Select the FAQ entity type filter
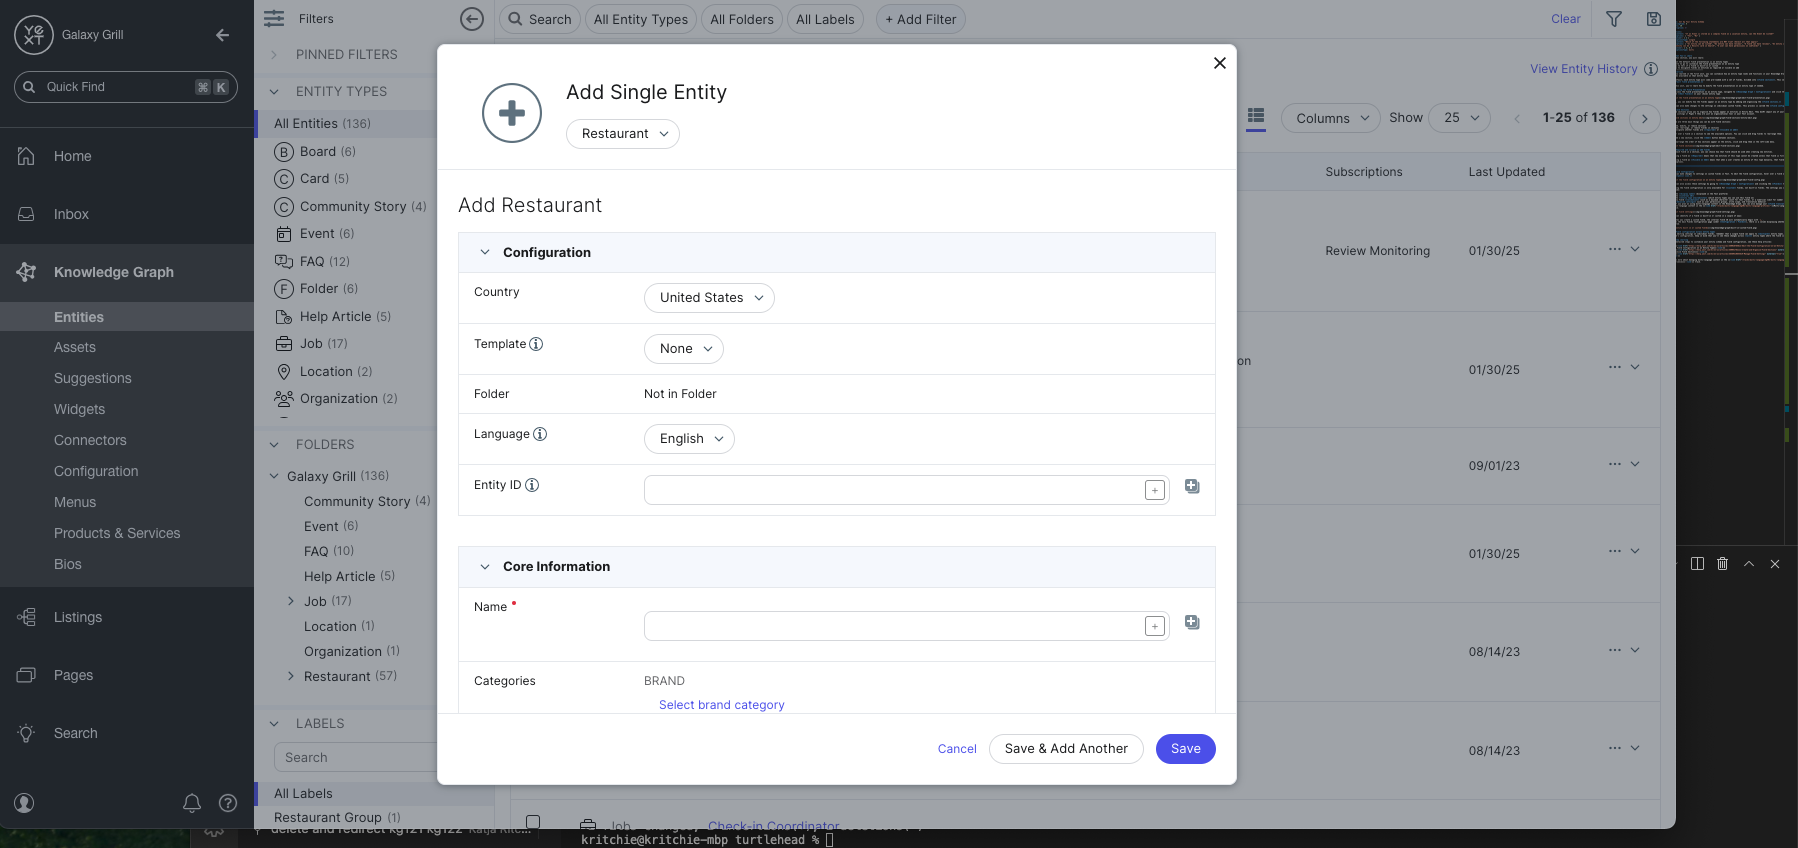 tap(312, 262)
